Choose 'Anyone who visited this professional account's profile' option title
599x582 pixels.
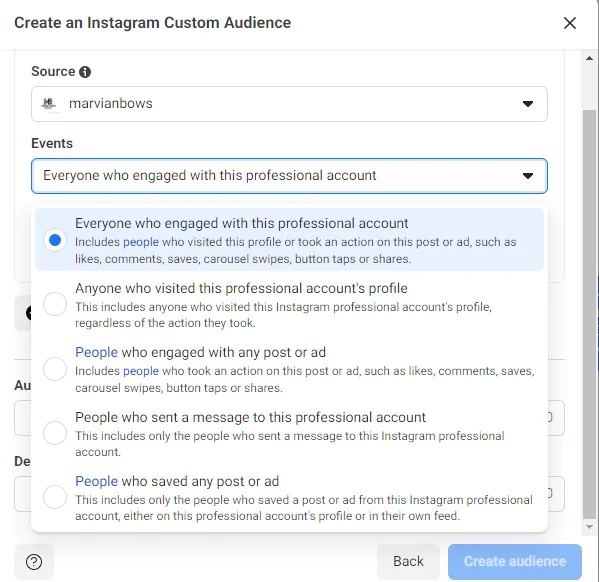coord(241,289)
